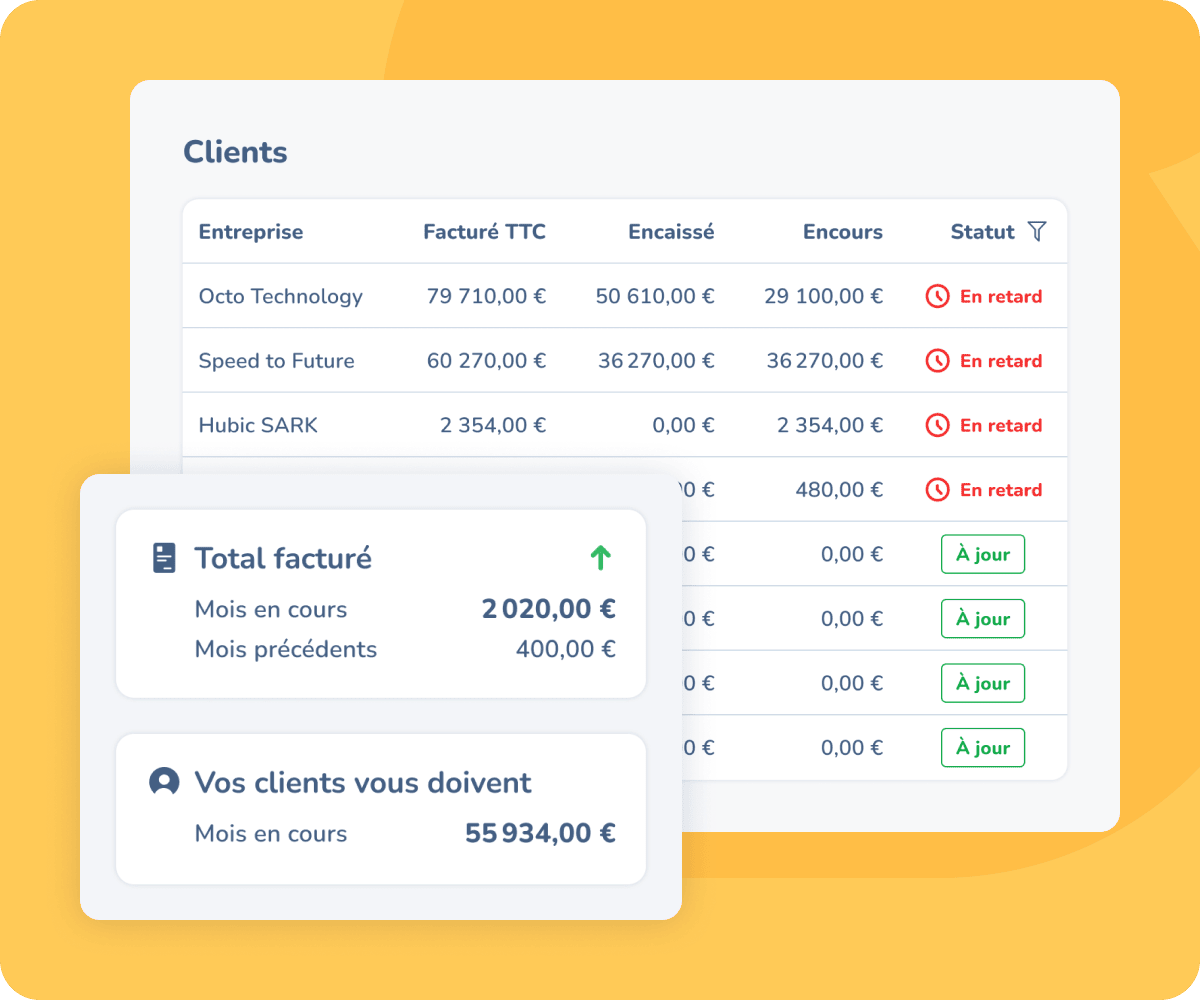This screenshot has width=1200, height=1000.
Task: Click the clock icon in Hubic SARK row
Action: [x=937, y=425]
